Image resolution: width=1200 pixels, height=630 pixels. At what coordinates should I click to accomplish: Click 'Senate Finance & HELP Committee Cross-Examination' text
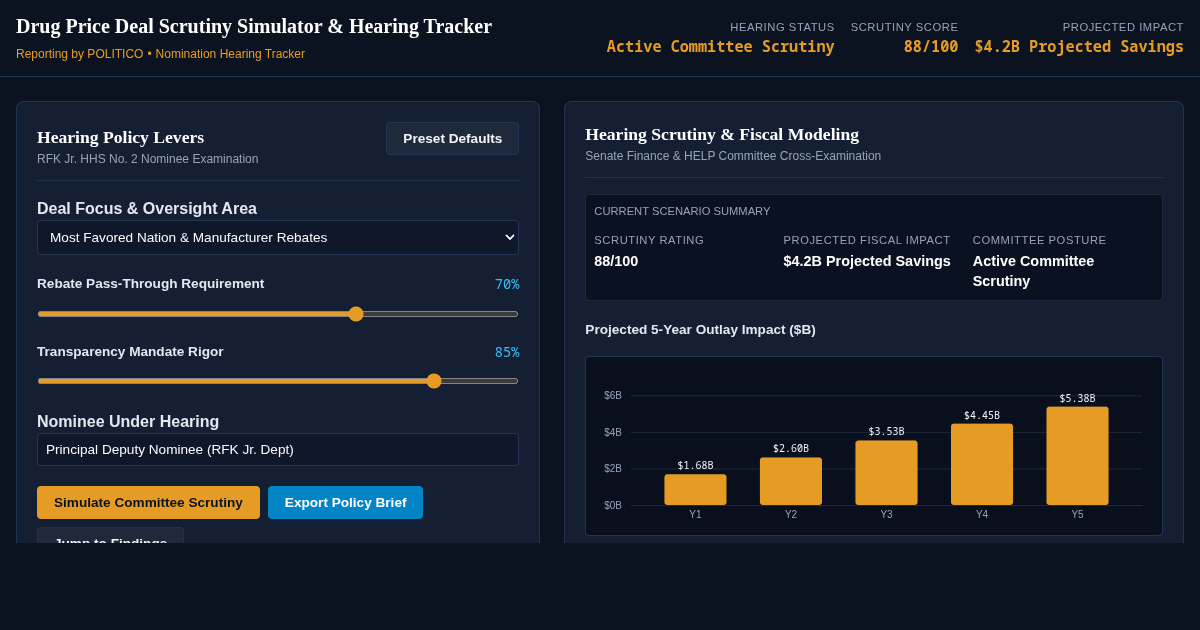(733, 156)
